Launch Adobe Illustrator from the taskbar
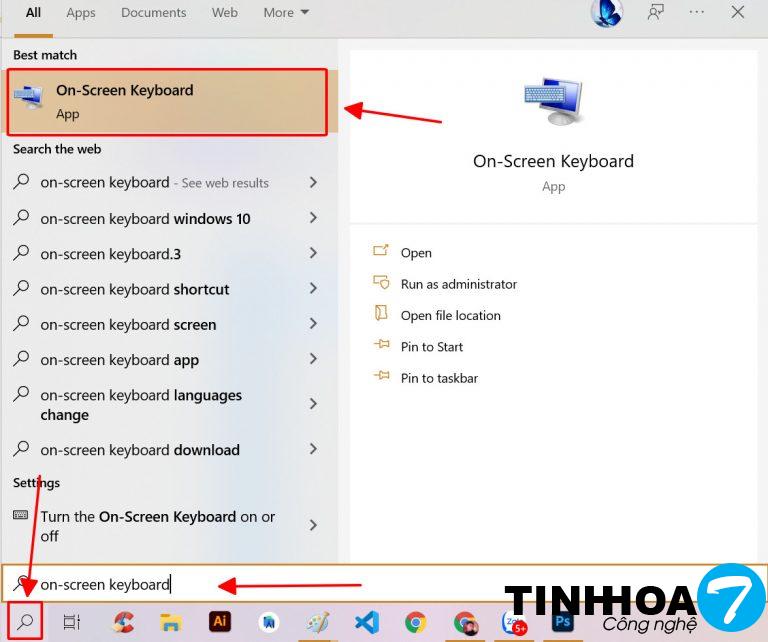The height and width of the screenshot is (642, 768). pyautogui.click(x=220, y=622)
